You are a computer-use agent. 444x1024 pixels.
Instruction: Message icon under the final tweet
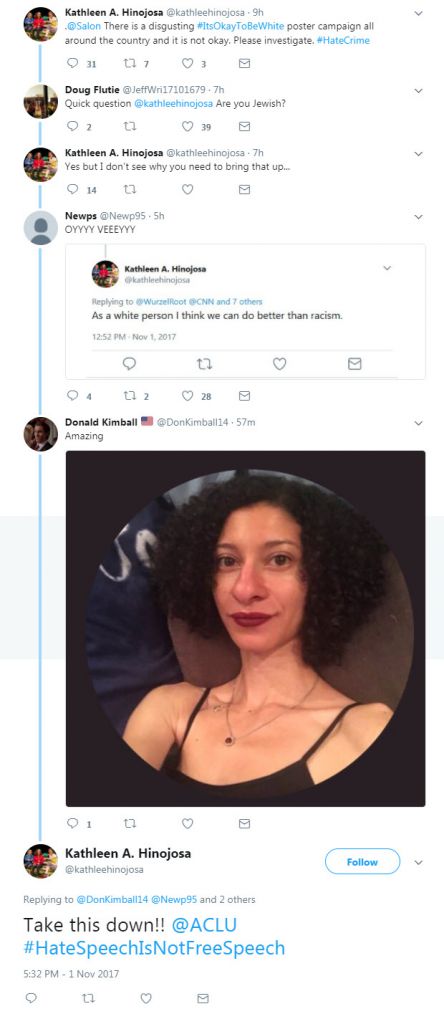coord(203,999)
